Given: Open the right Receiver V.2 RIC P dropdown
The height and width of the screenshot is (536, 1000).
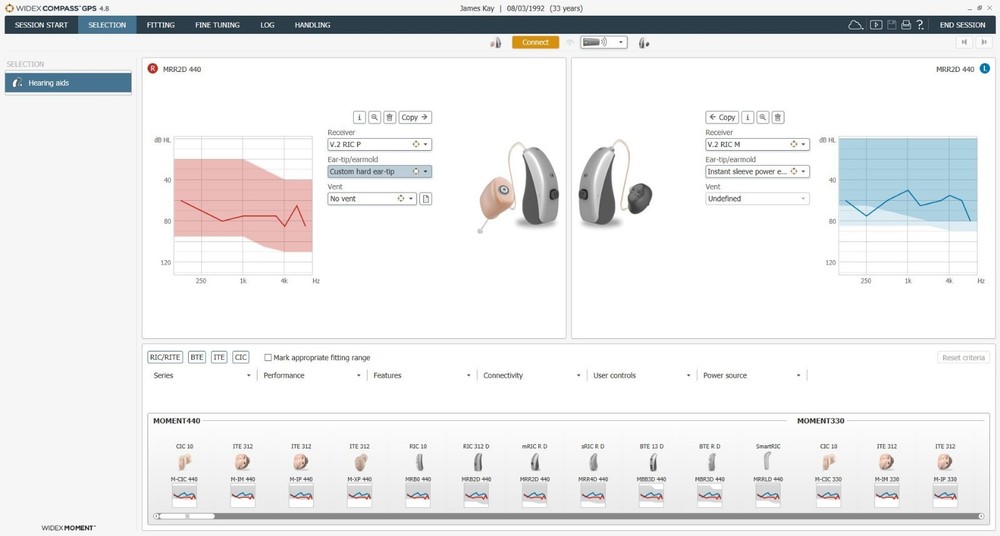Looking at the screenshot, I should (x=379, y=145).
